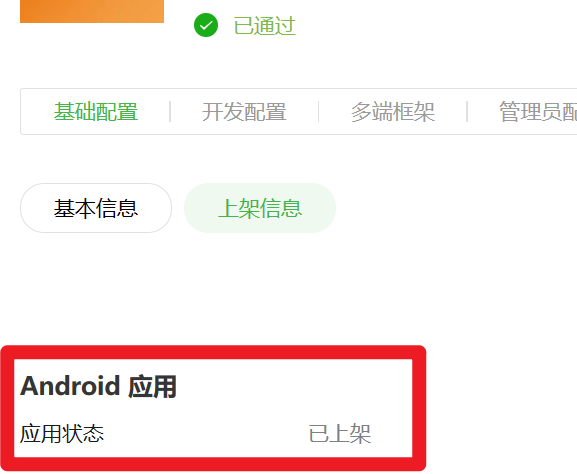Click the divider between 基础配置 and 开发配置
Image resolution: width=577 pixels, height=474 pixels.
pyautogui.click(x=170, y=112)
